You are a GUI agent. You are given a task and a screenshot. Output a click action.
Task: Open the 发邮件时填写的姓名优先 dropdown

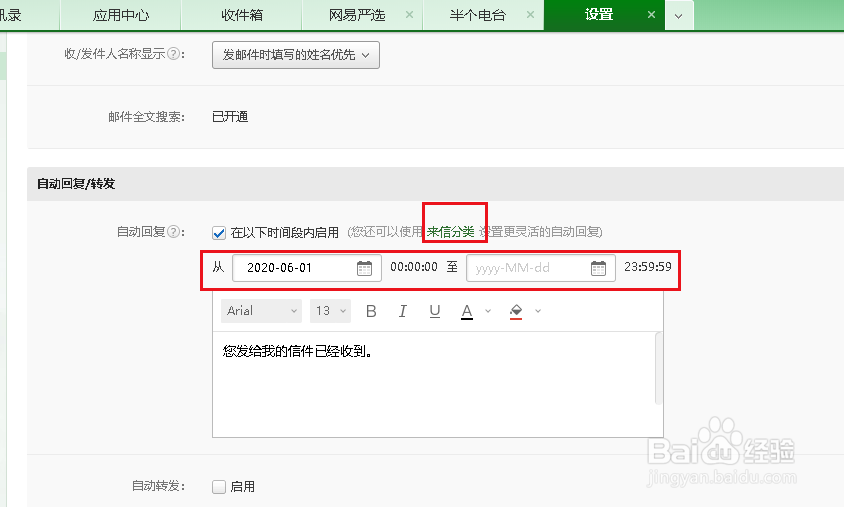[296, 55]
